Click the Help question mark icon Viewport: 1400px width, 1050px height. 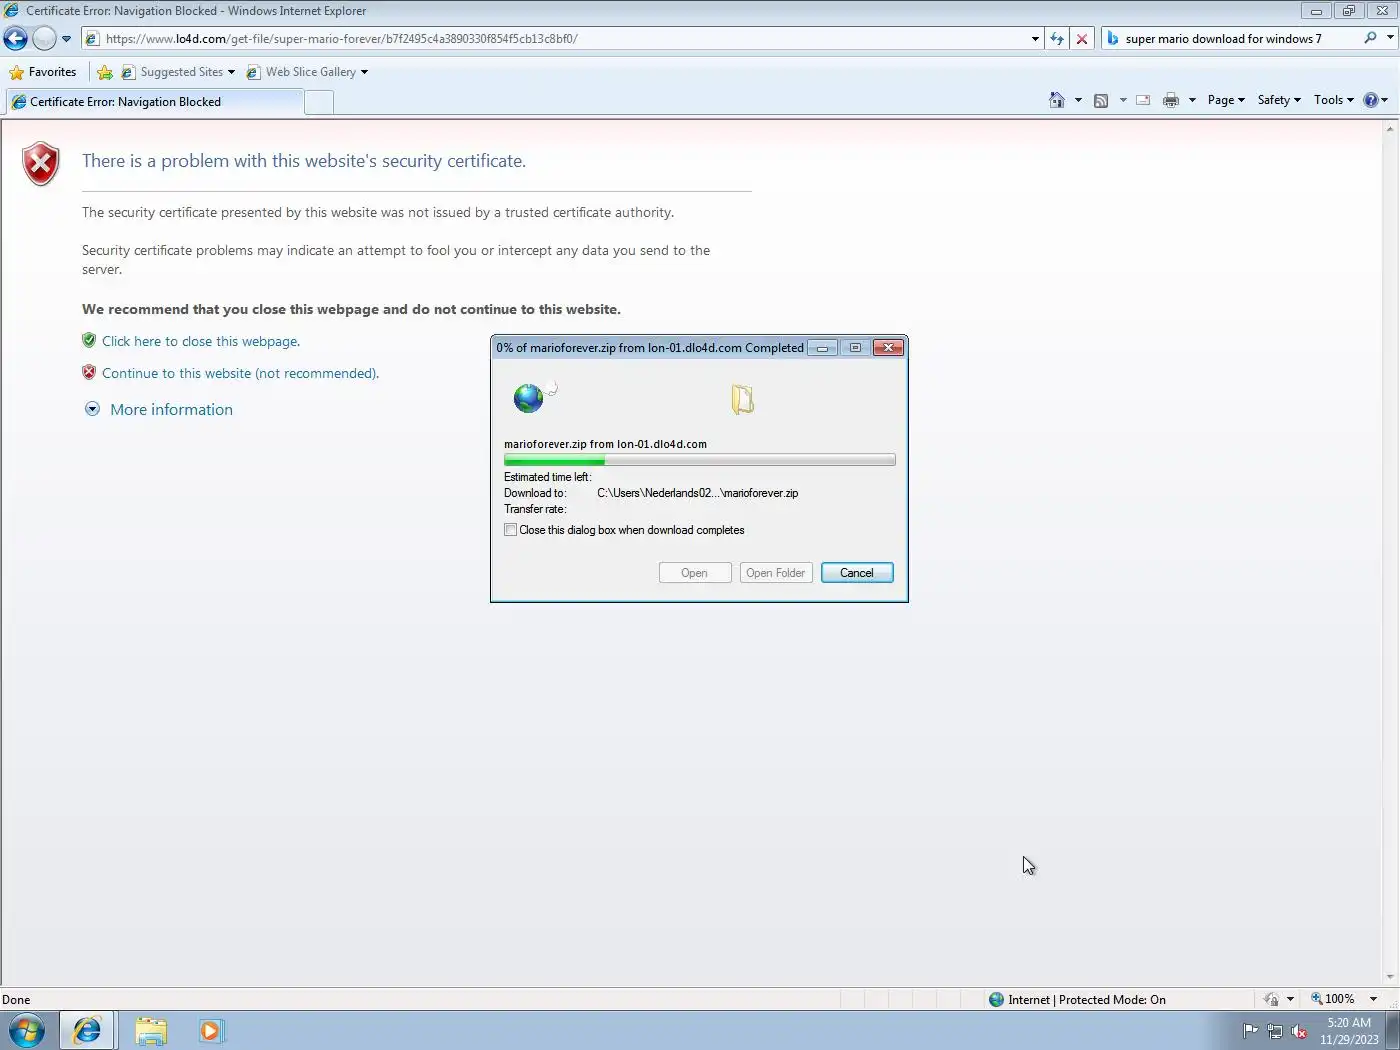pyautogui.click(x=1371, y=100)
